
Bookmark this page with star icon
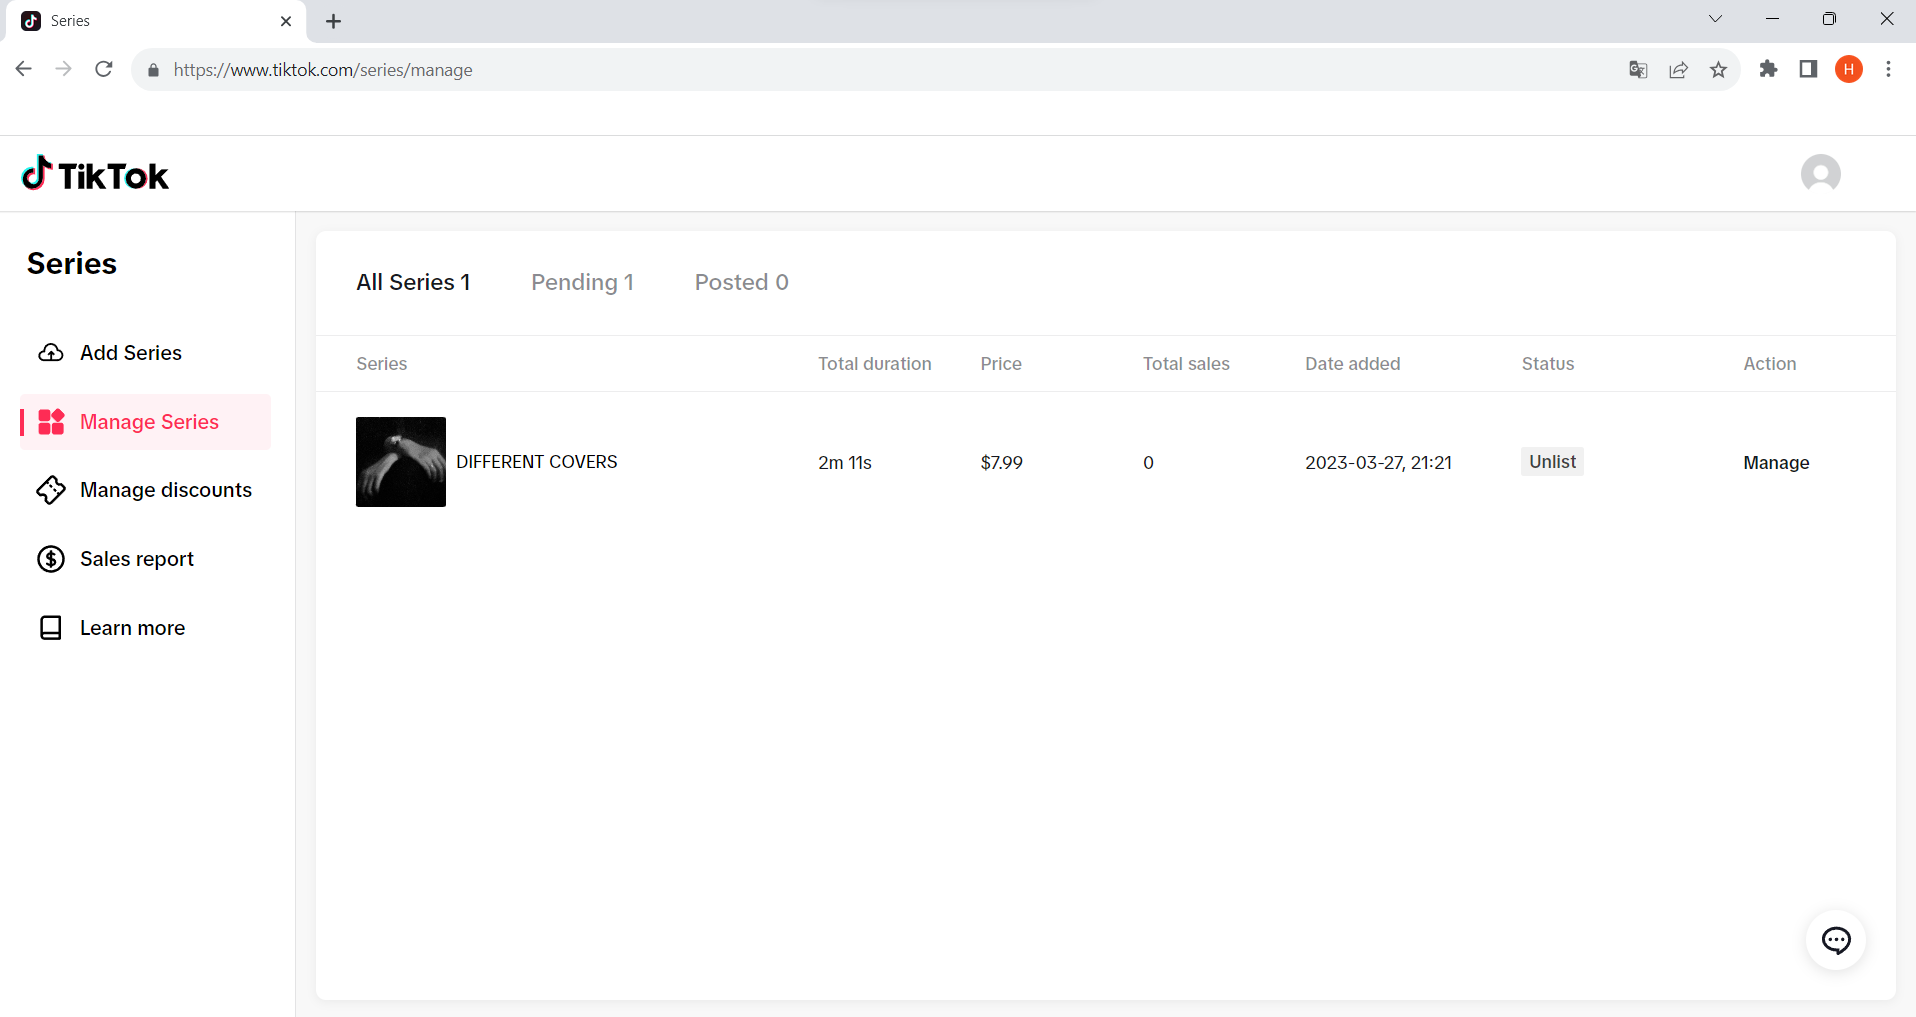pos(1718,70)
